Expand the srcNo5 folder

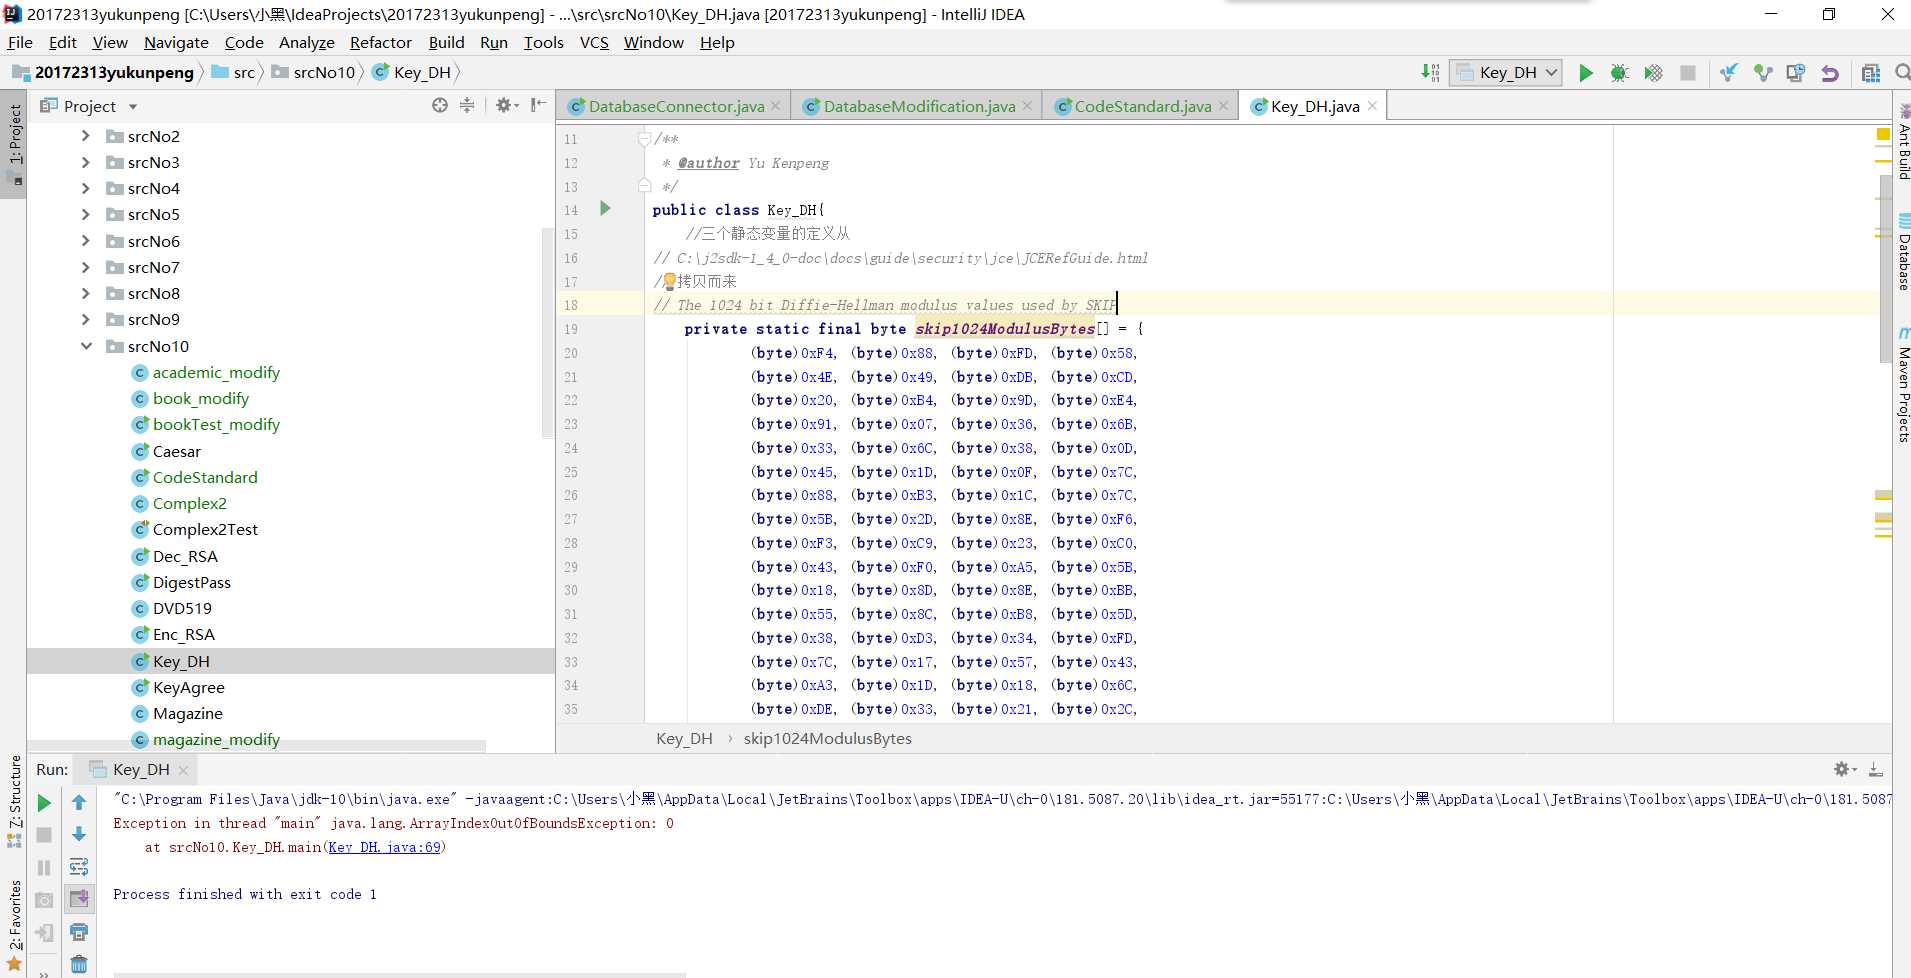pos(86,214)
